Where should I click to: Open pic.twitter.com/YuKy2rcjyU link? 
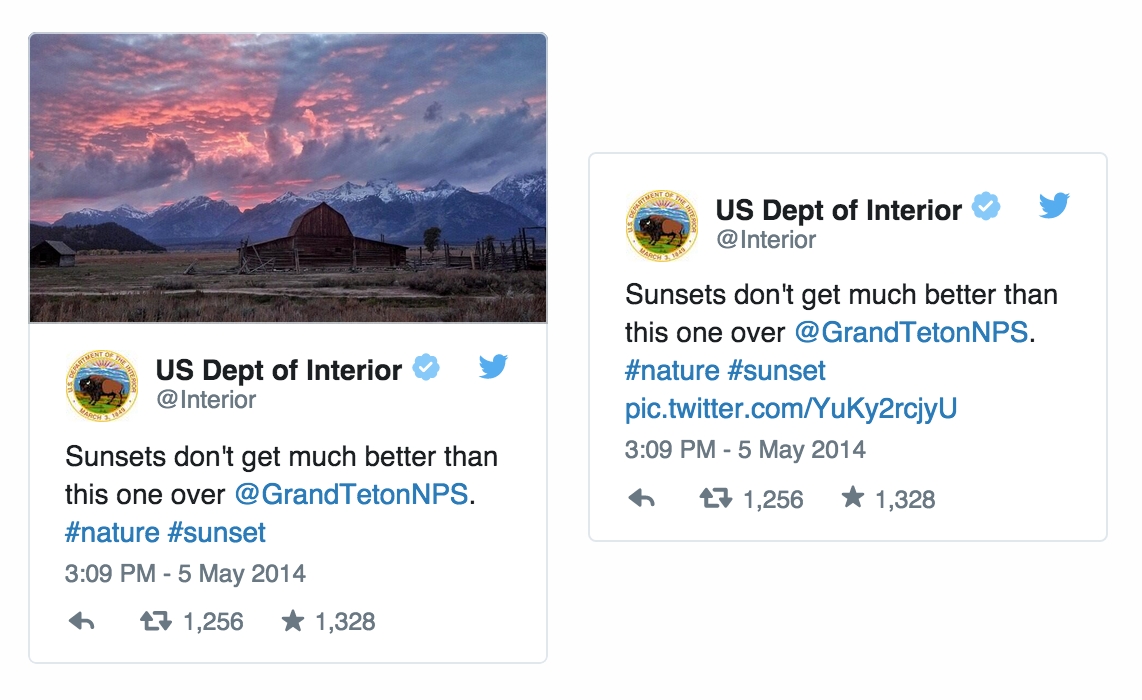point(791,408)
